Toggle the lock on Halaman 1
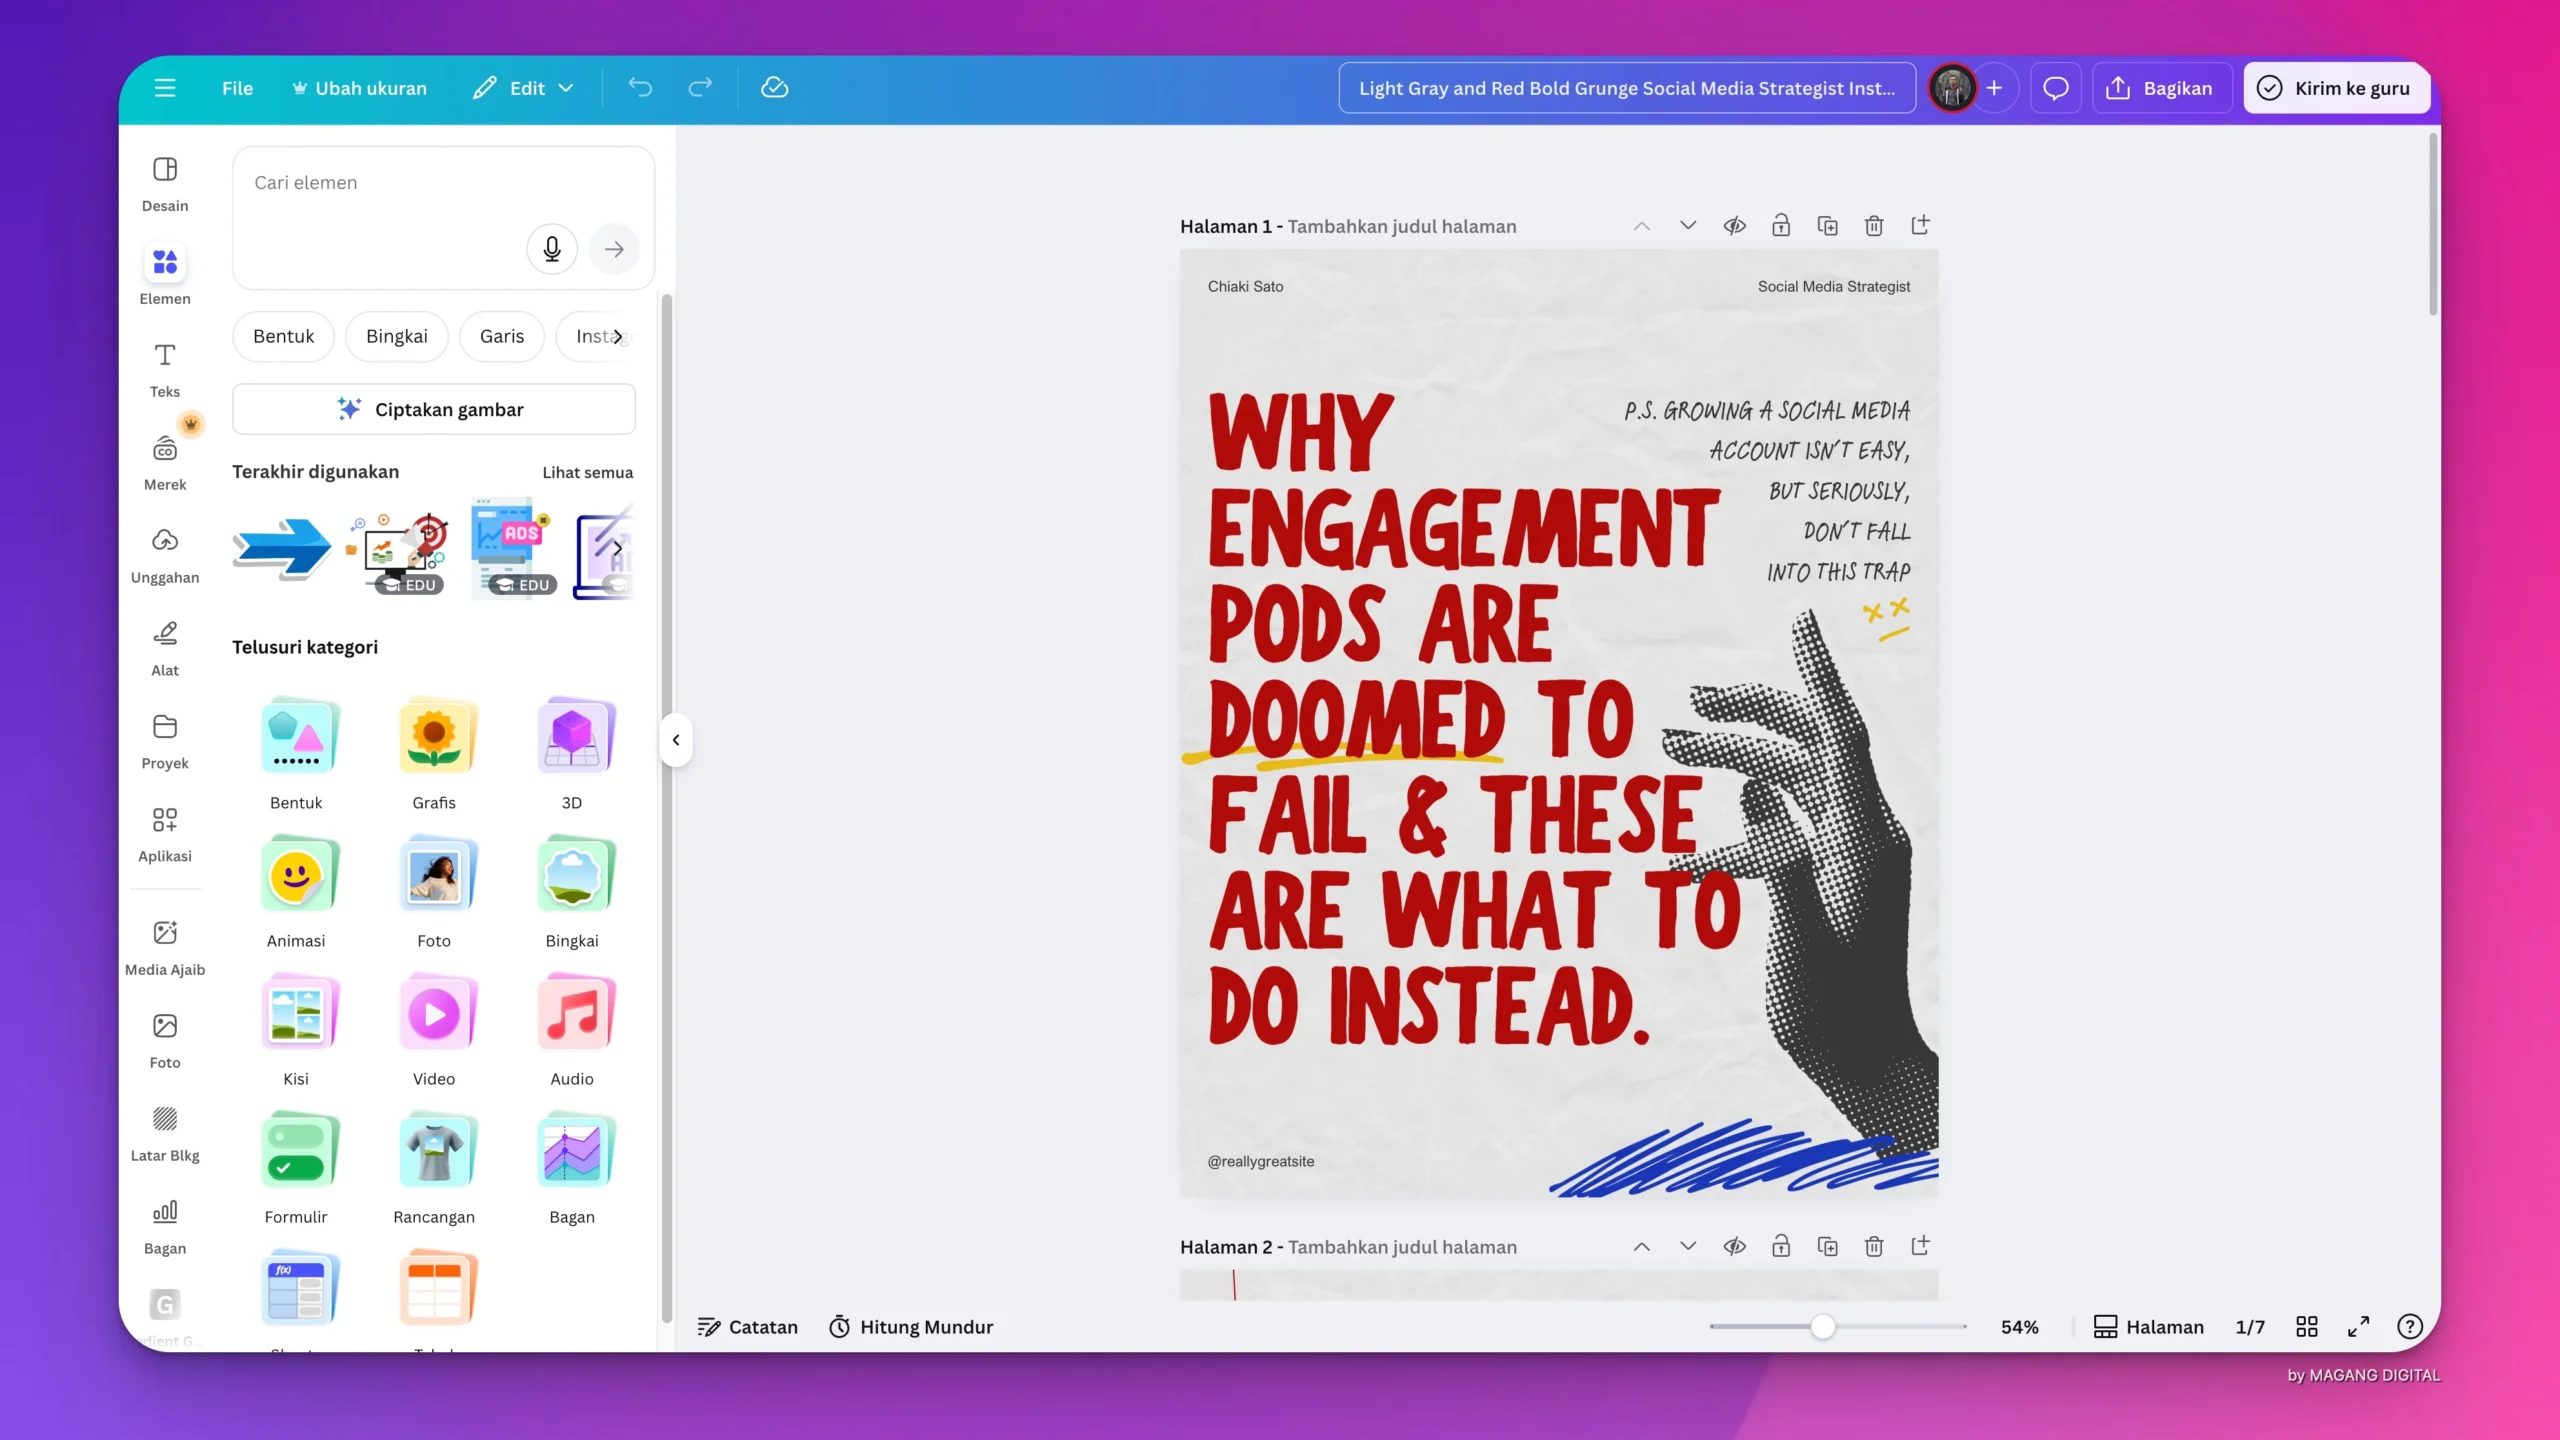Image resolution: width=2560 pixels, height=1440 pixels. 1781,226
